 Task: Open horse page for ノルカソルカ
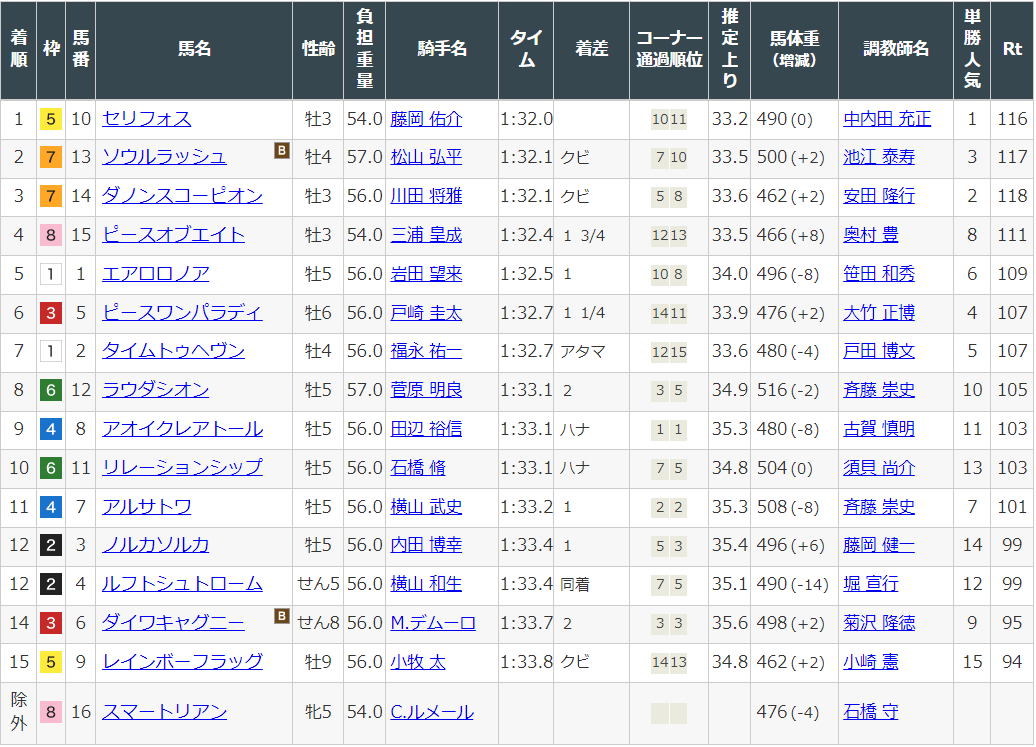tap(155, 545)
